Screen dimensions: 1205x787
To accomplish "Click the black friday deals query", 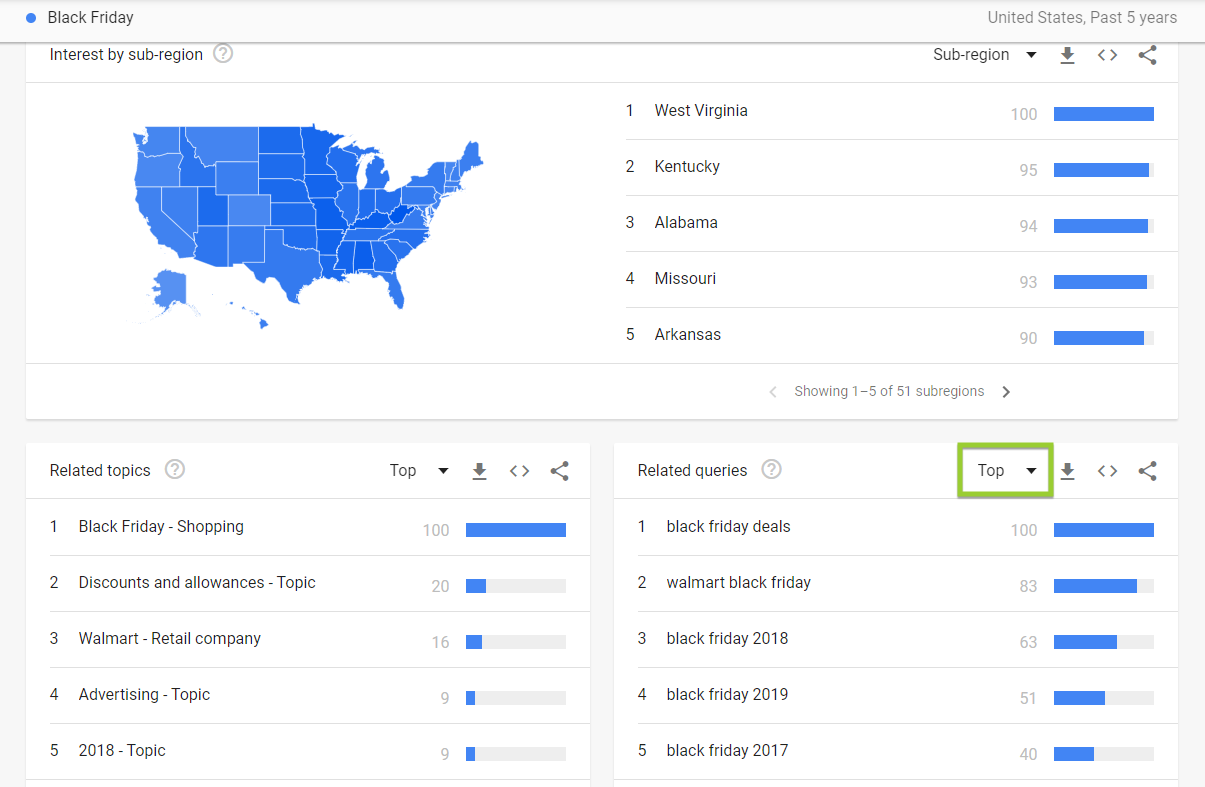I will [728, 526].
